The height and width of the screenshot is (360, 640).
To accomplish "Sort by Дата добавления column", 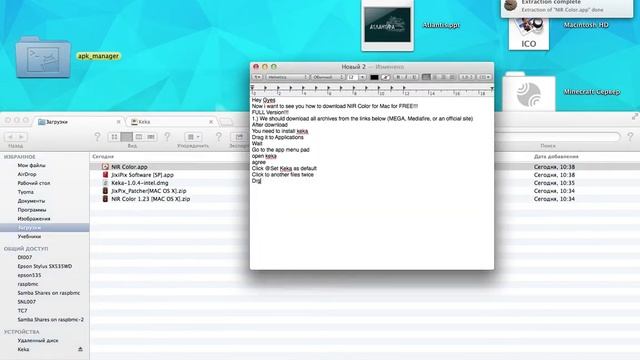I will tap(556, 157).
